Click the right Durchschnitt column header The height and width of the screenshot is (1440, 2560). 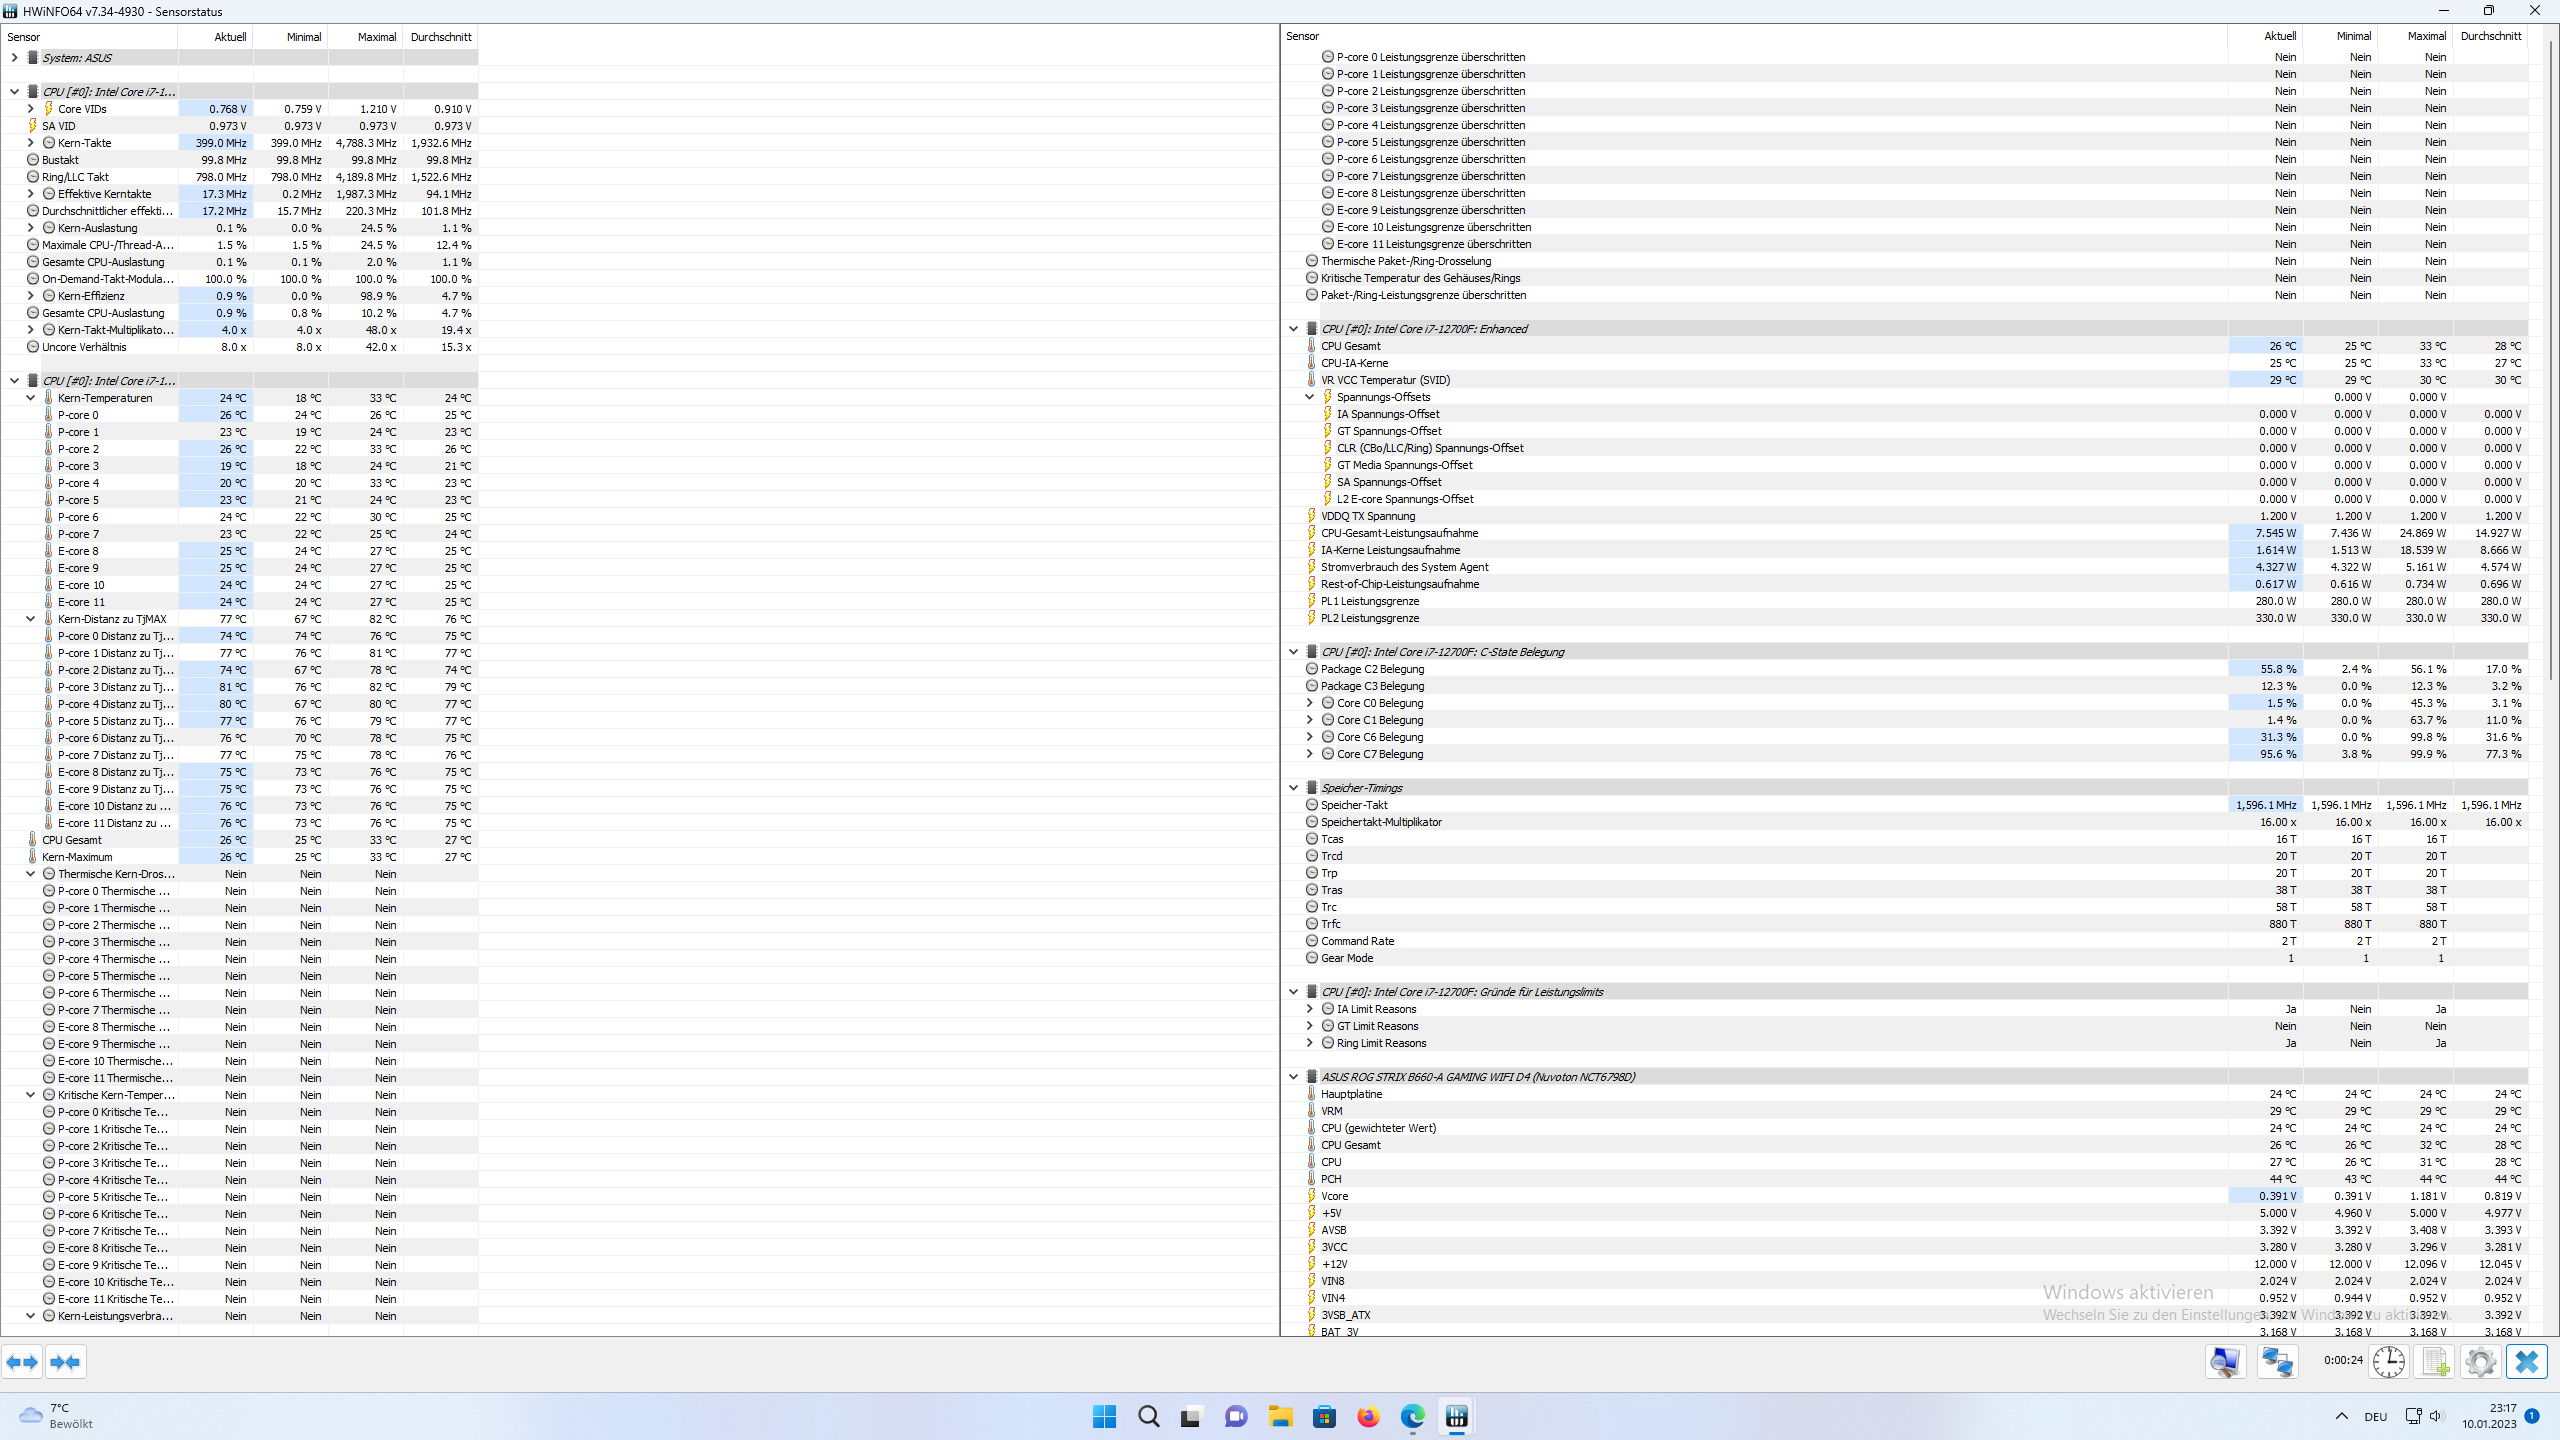[2490, 36]
